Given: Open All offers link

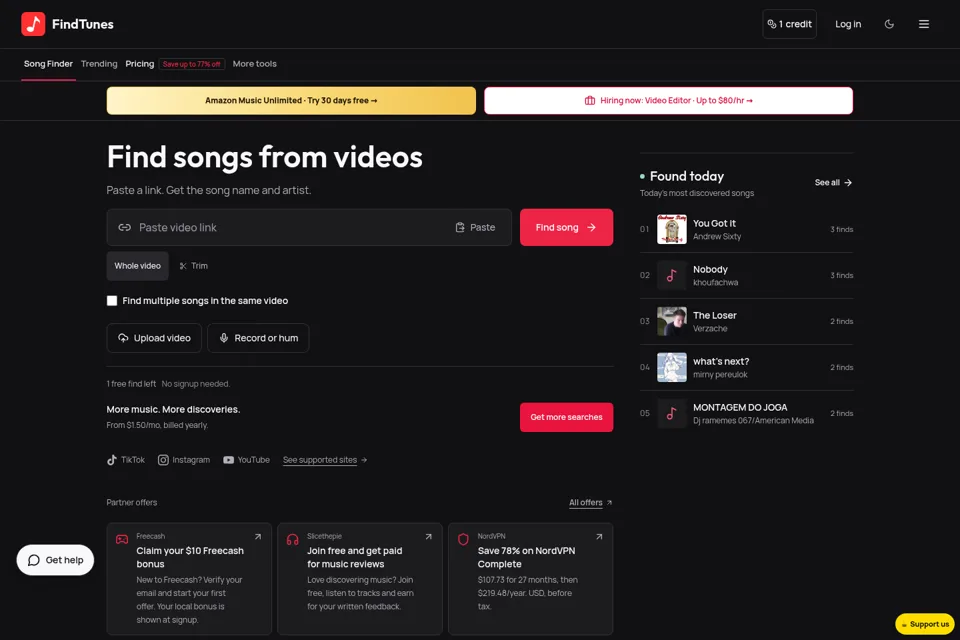Looking at the screenshot, I should coord(590,502).
